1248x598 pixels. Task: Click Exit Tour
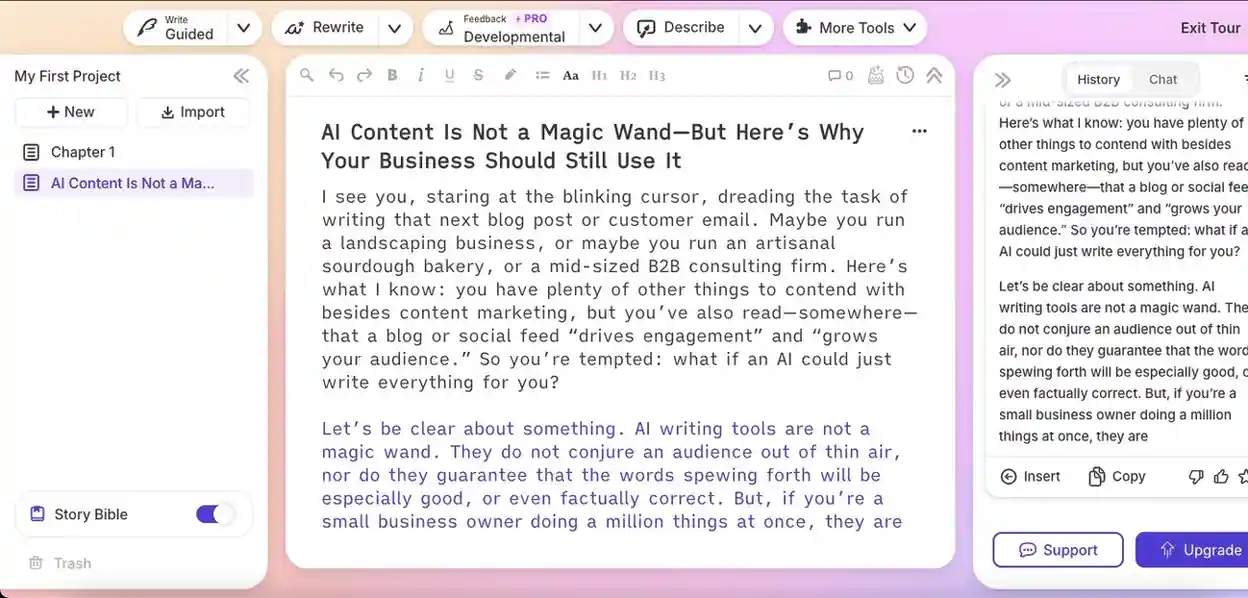click(x=1210, y=28)
